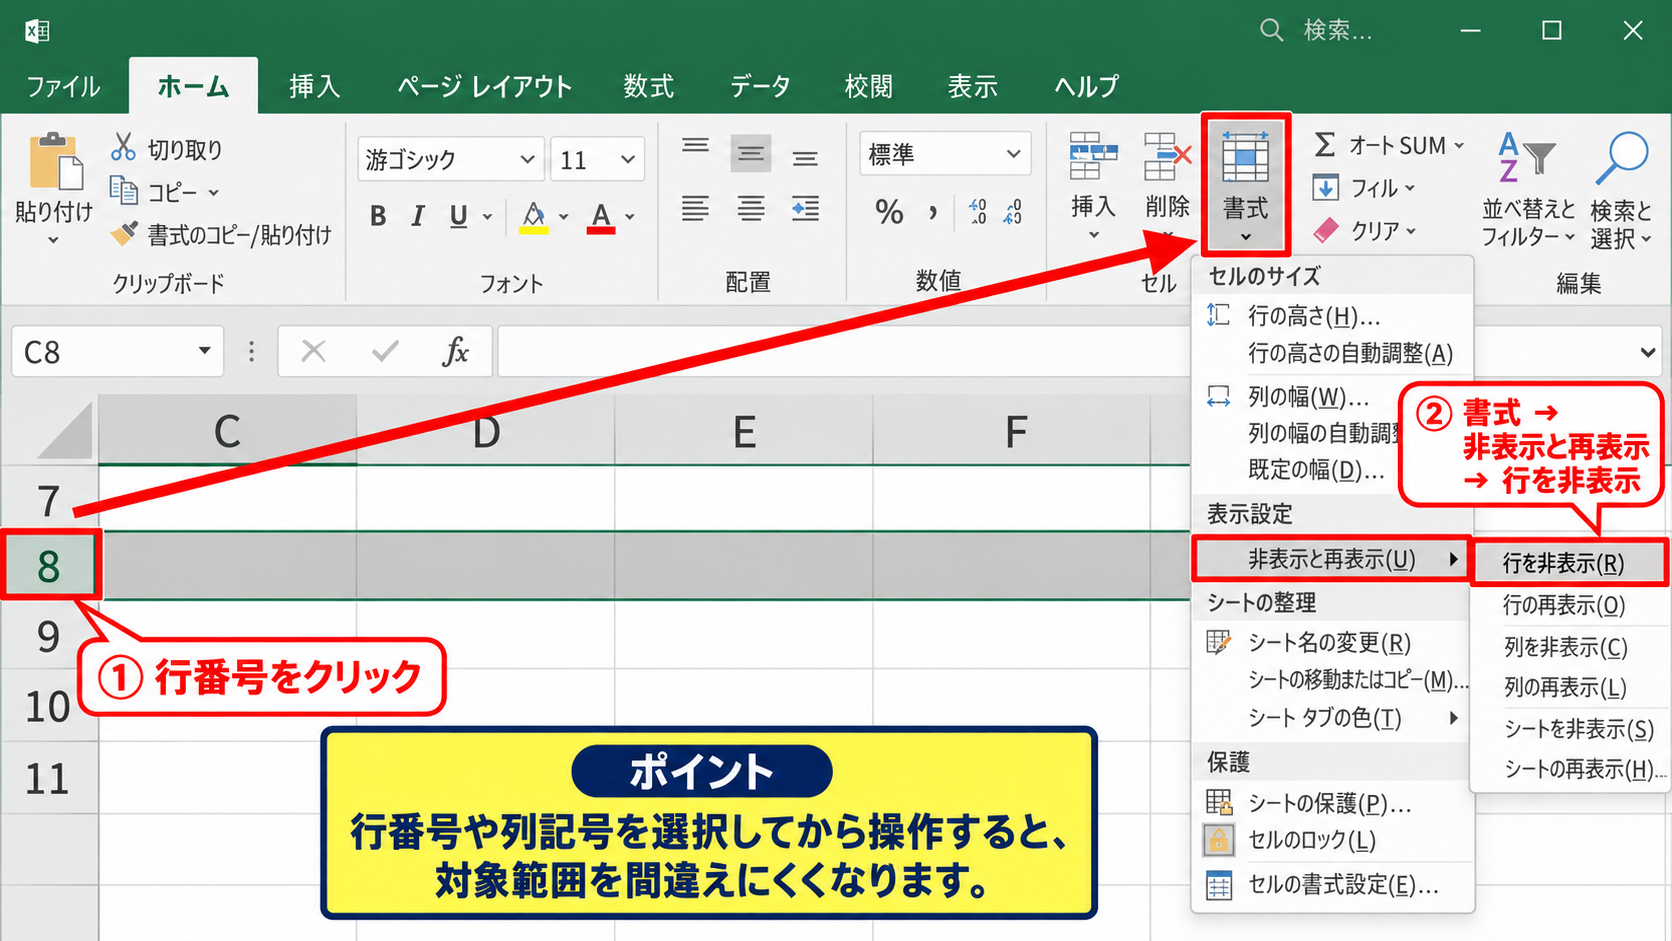Switch to the 数式 ribbon tab

tap(649, 86)
